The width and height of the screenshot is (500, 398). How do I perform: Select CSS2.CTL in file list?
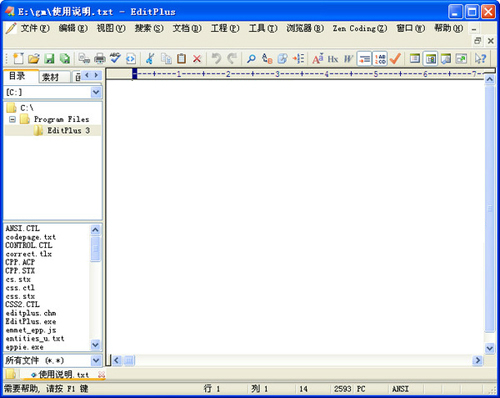22,304
